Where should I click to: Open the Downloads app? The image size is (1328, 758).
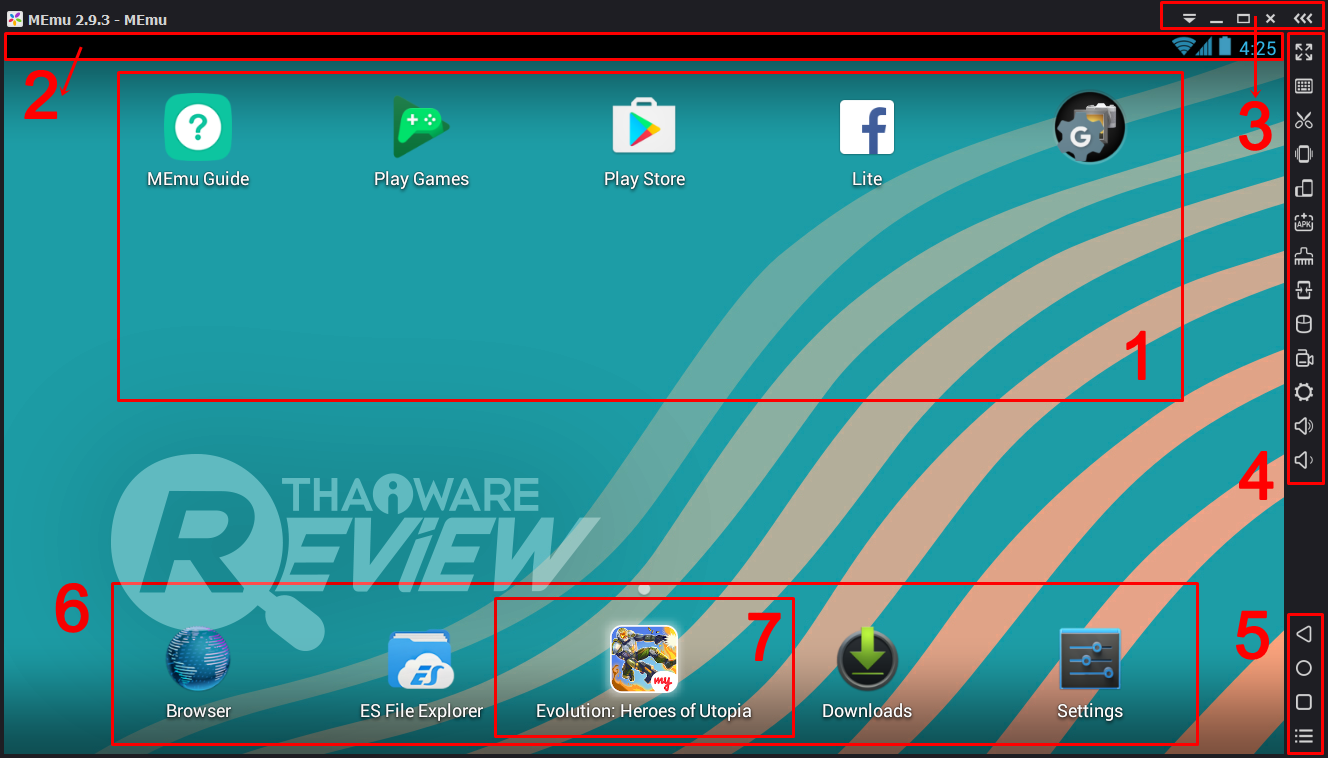pyautogui.click(x=867, y=659)
